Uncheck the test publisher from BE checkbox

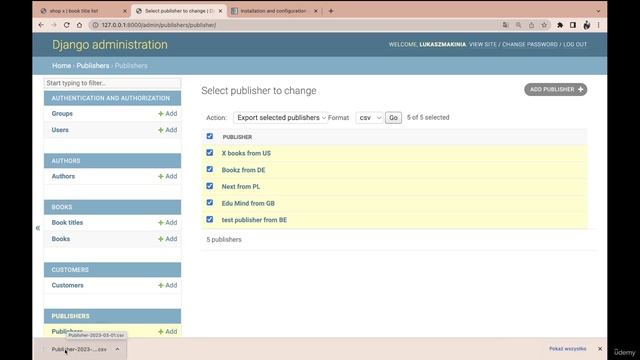(x=210, y=219)
